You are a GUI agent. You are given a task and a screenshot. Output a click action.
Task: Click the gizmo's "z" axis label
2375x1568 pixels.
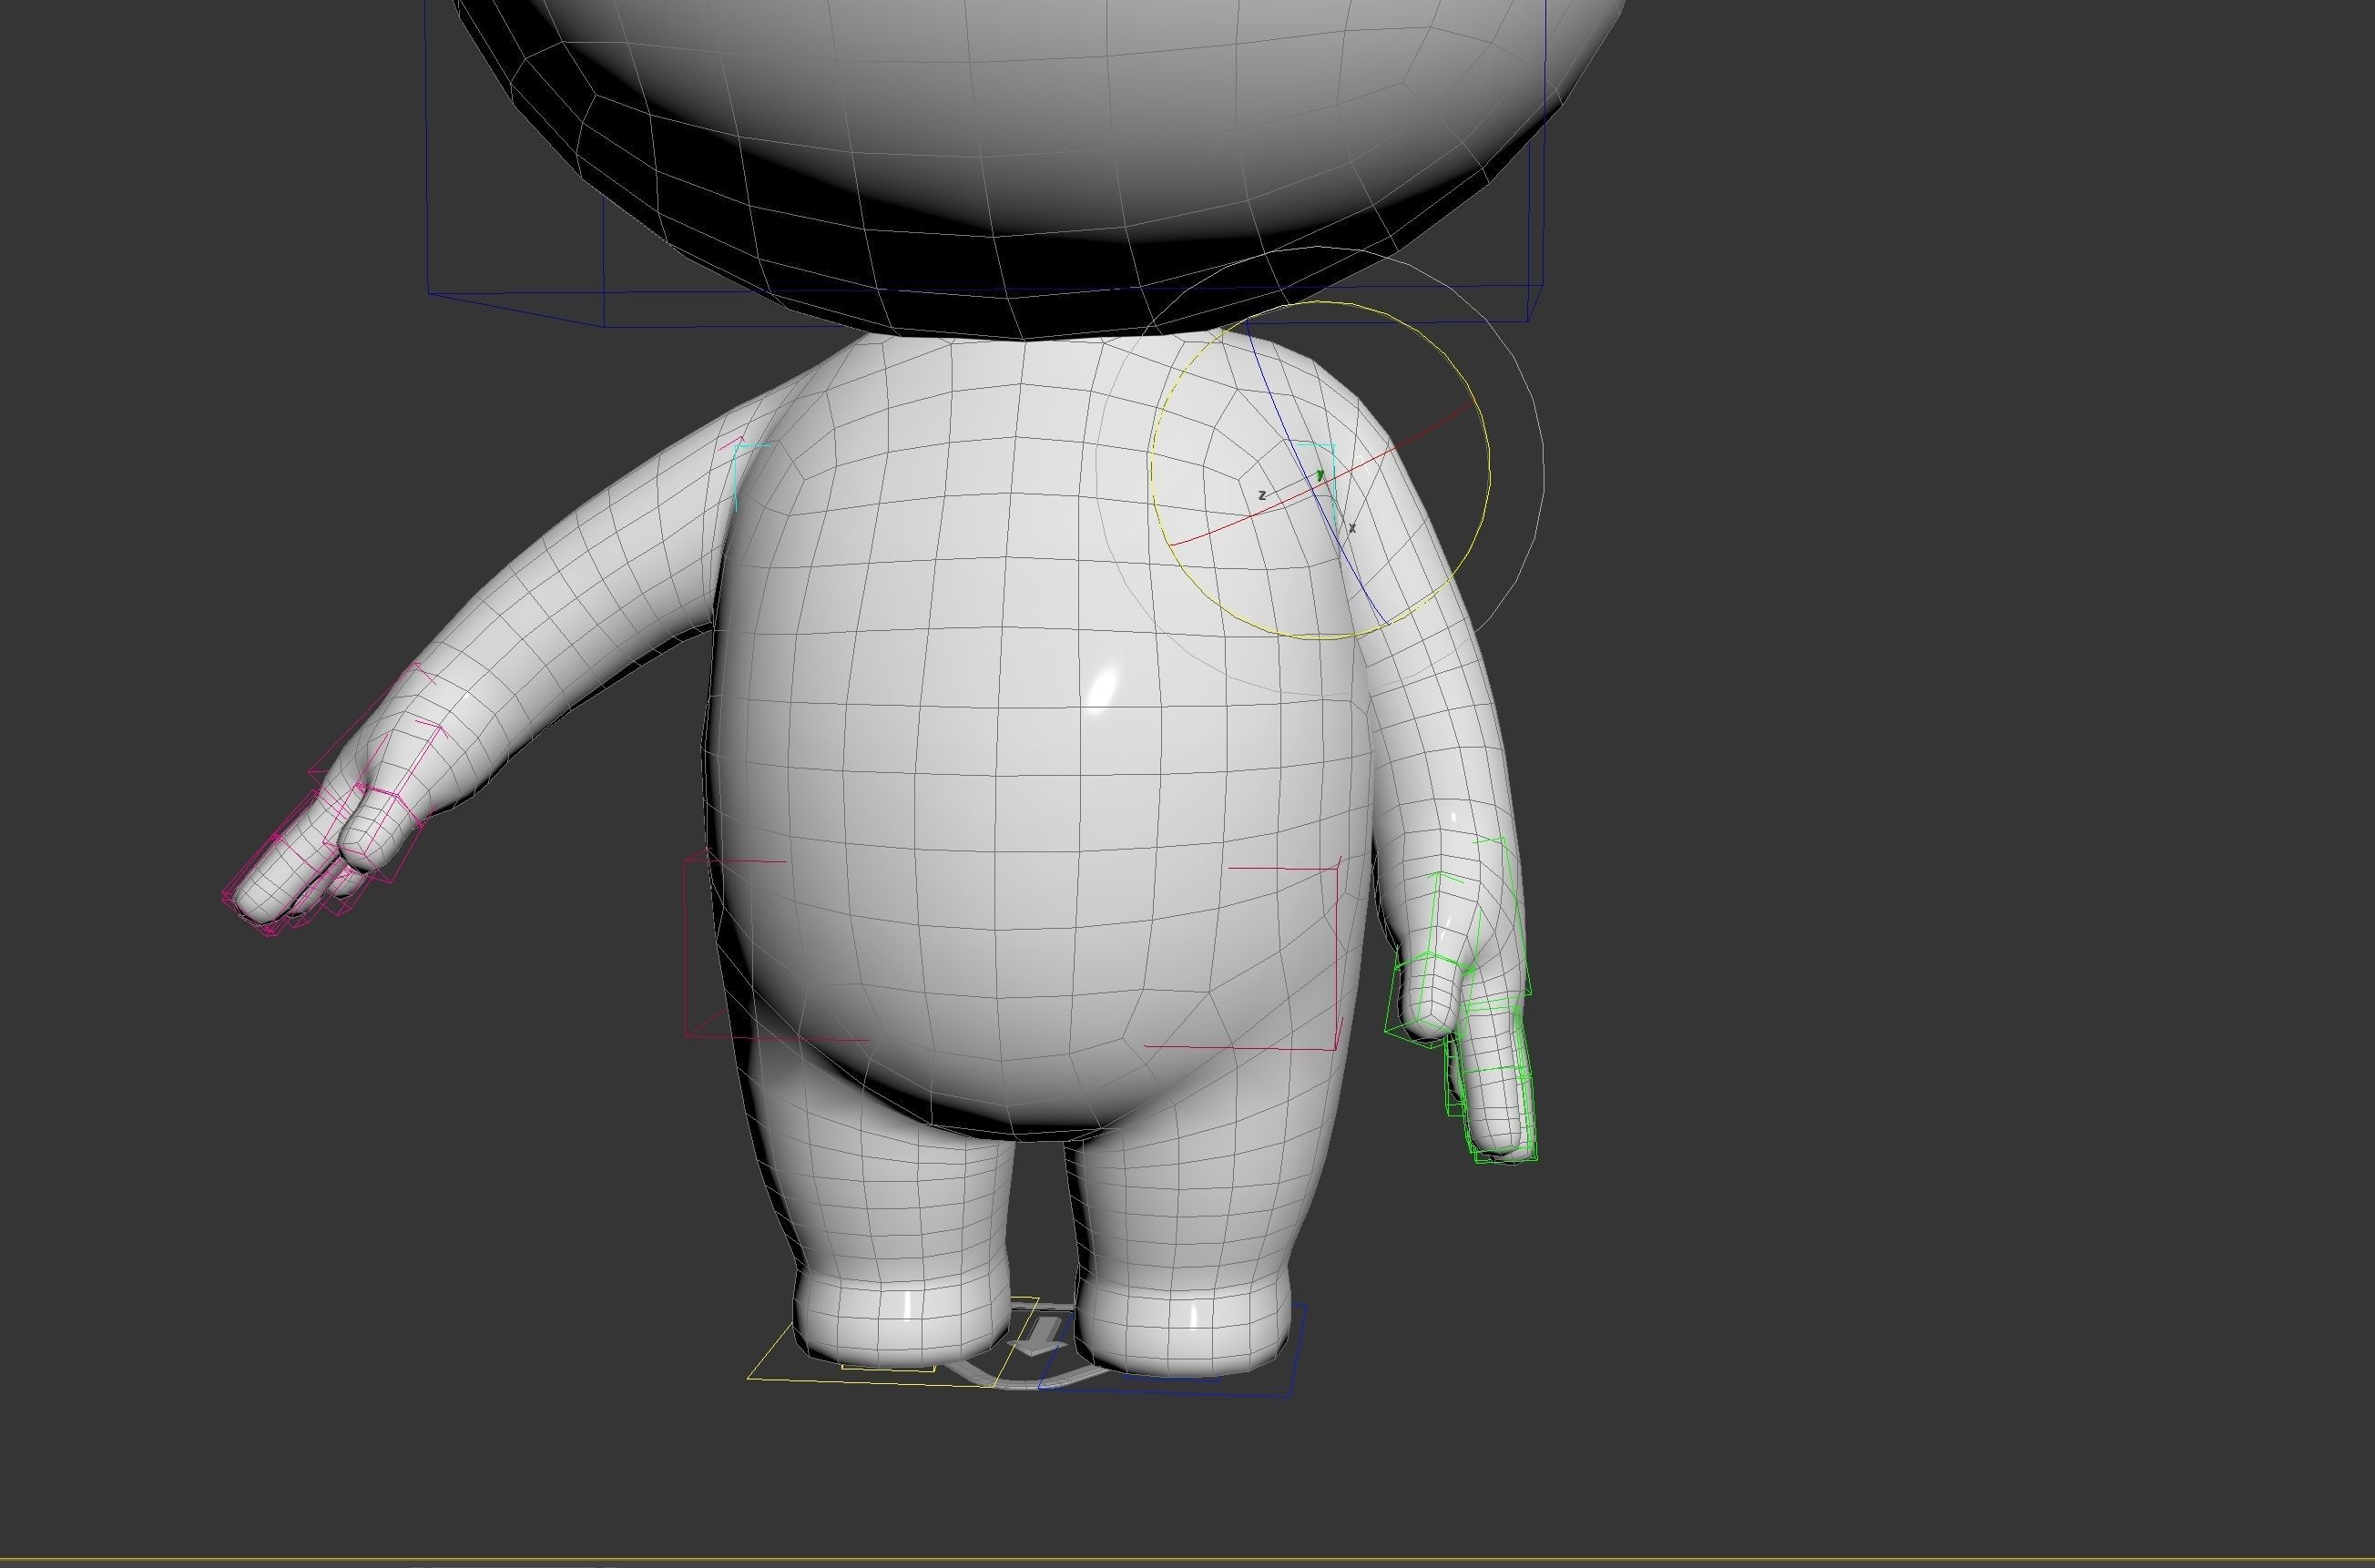click(1262, 495)
